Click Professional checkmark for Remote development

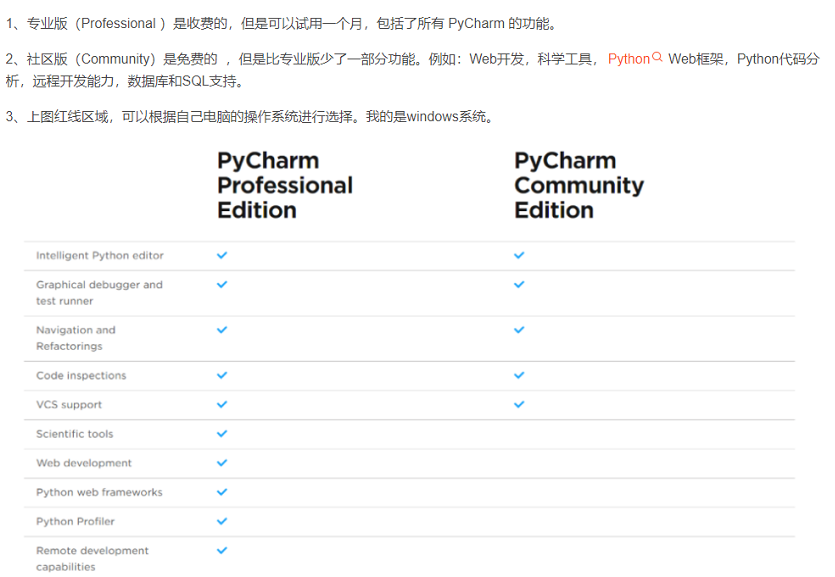coord(222,550)
